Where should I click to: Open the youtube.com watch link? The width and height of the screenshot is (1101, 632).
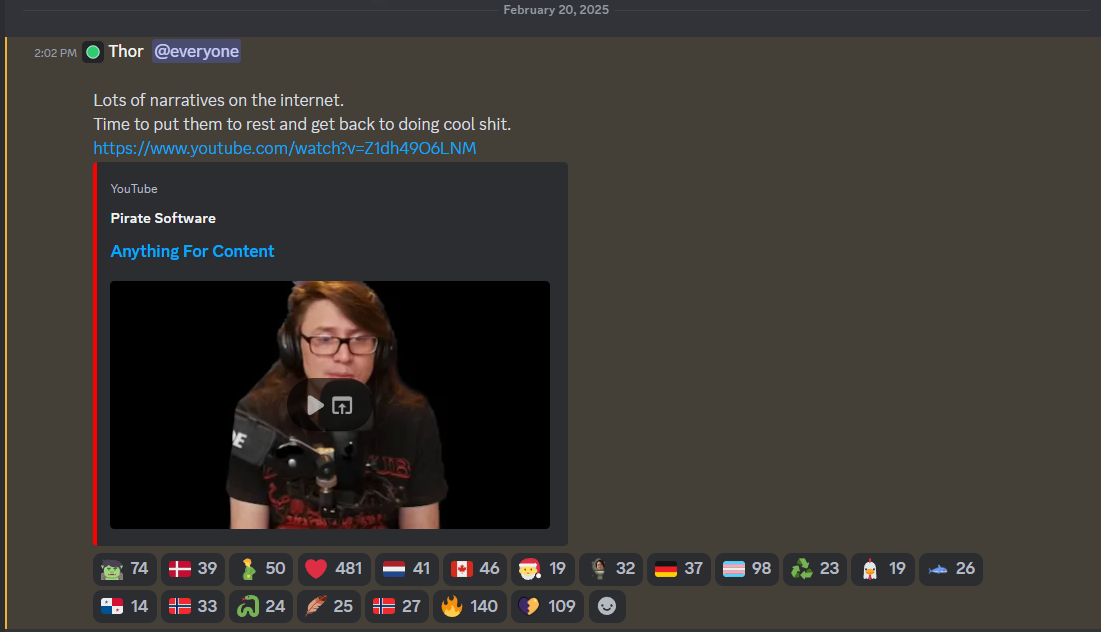click(284, 148)
